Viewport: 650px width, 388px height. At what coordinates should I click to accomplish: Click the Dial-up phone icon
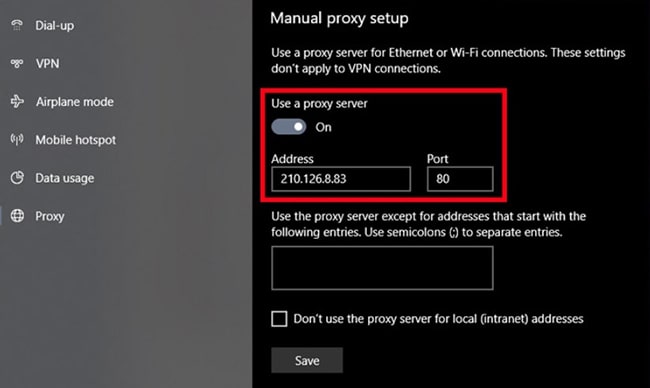point(17,25)
